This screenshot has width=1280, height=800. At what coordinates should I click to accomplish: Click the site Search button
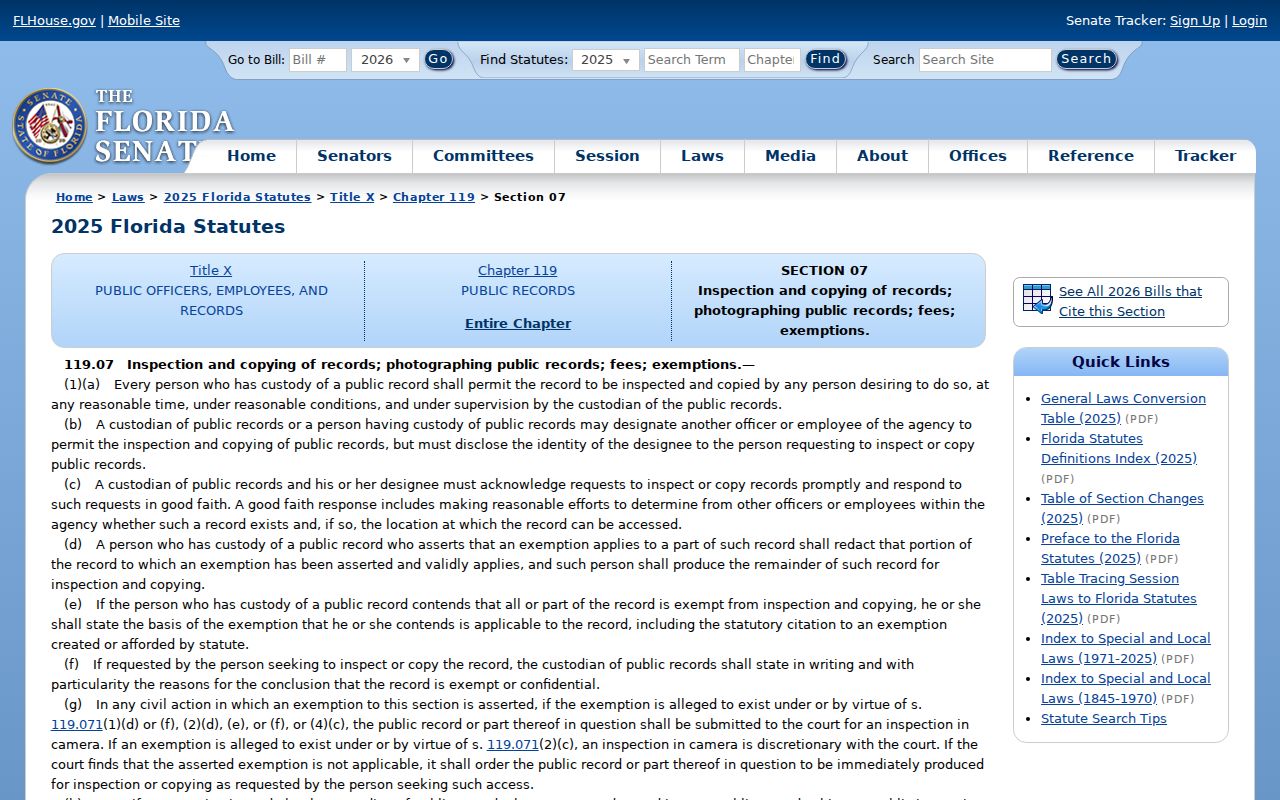coord(1086,59)
